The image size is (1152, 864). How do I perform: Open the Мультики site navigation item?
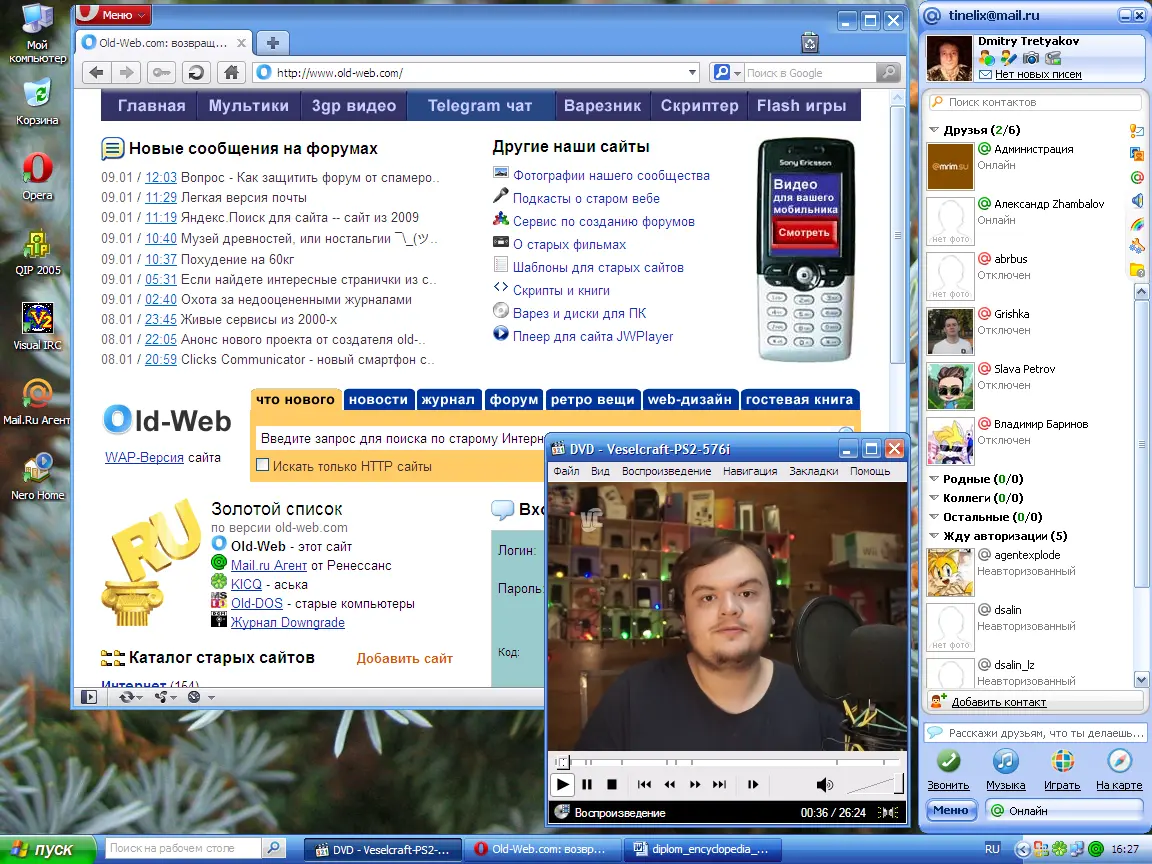[248, 106]
